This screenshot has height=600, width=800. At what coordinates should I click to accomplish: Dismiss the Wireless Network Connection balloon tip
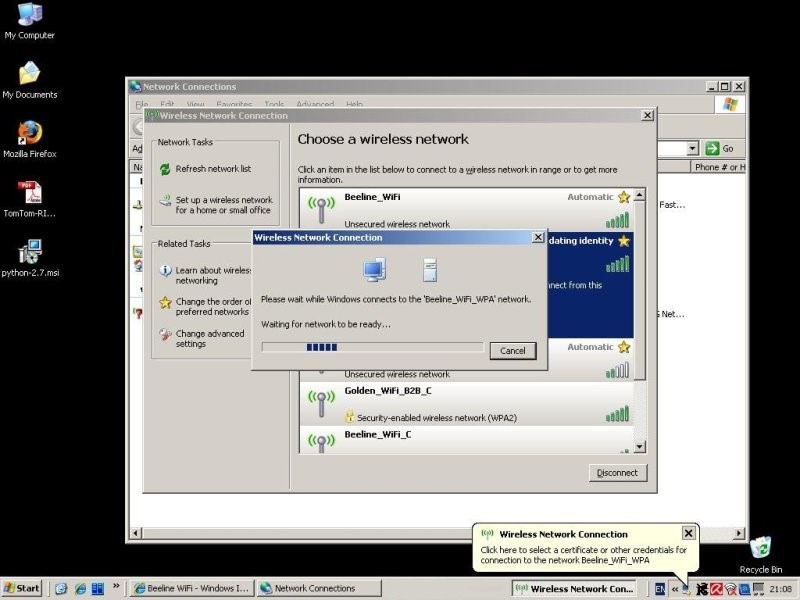pyautogui.click(x=688, y=533)
